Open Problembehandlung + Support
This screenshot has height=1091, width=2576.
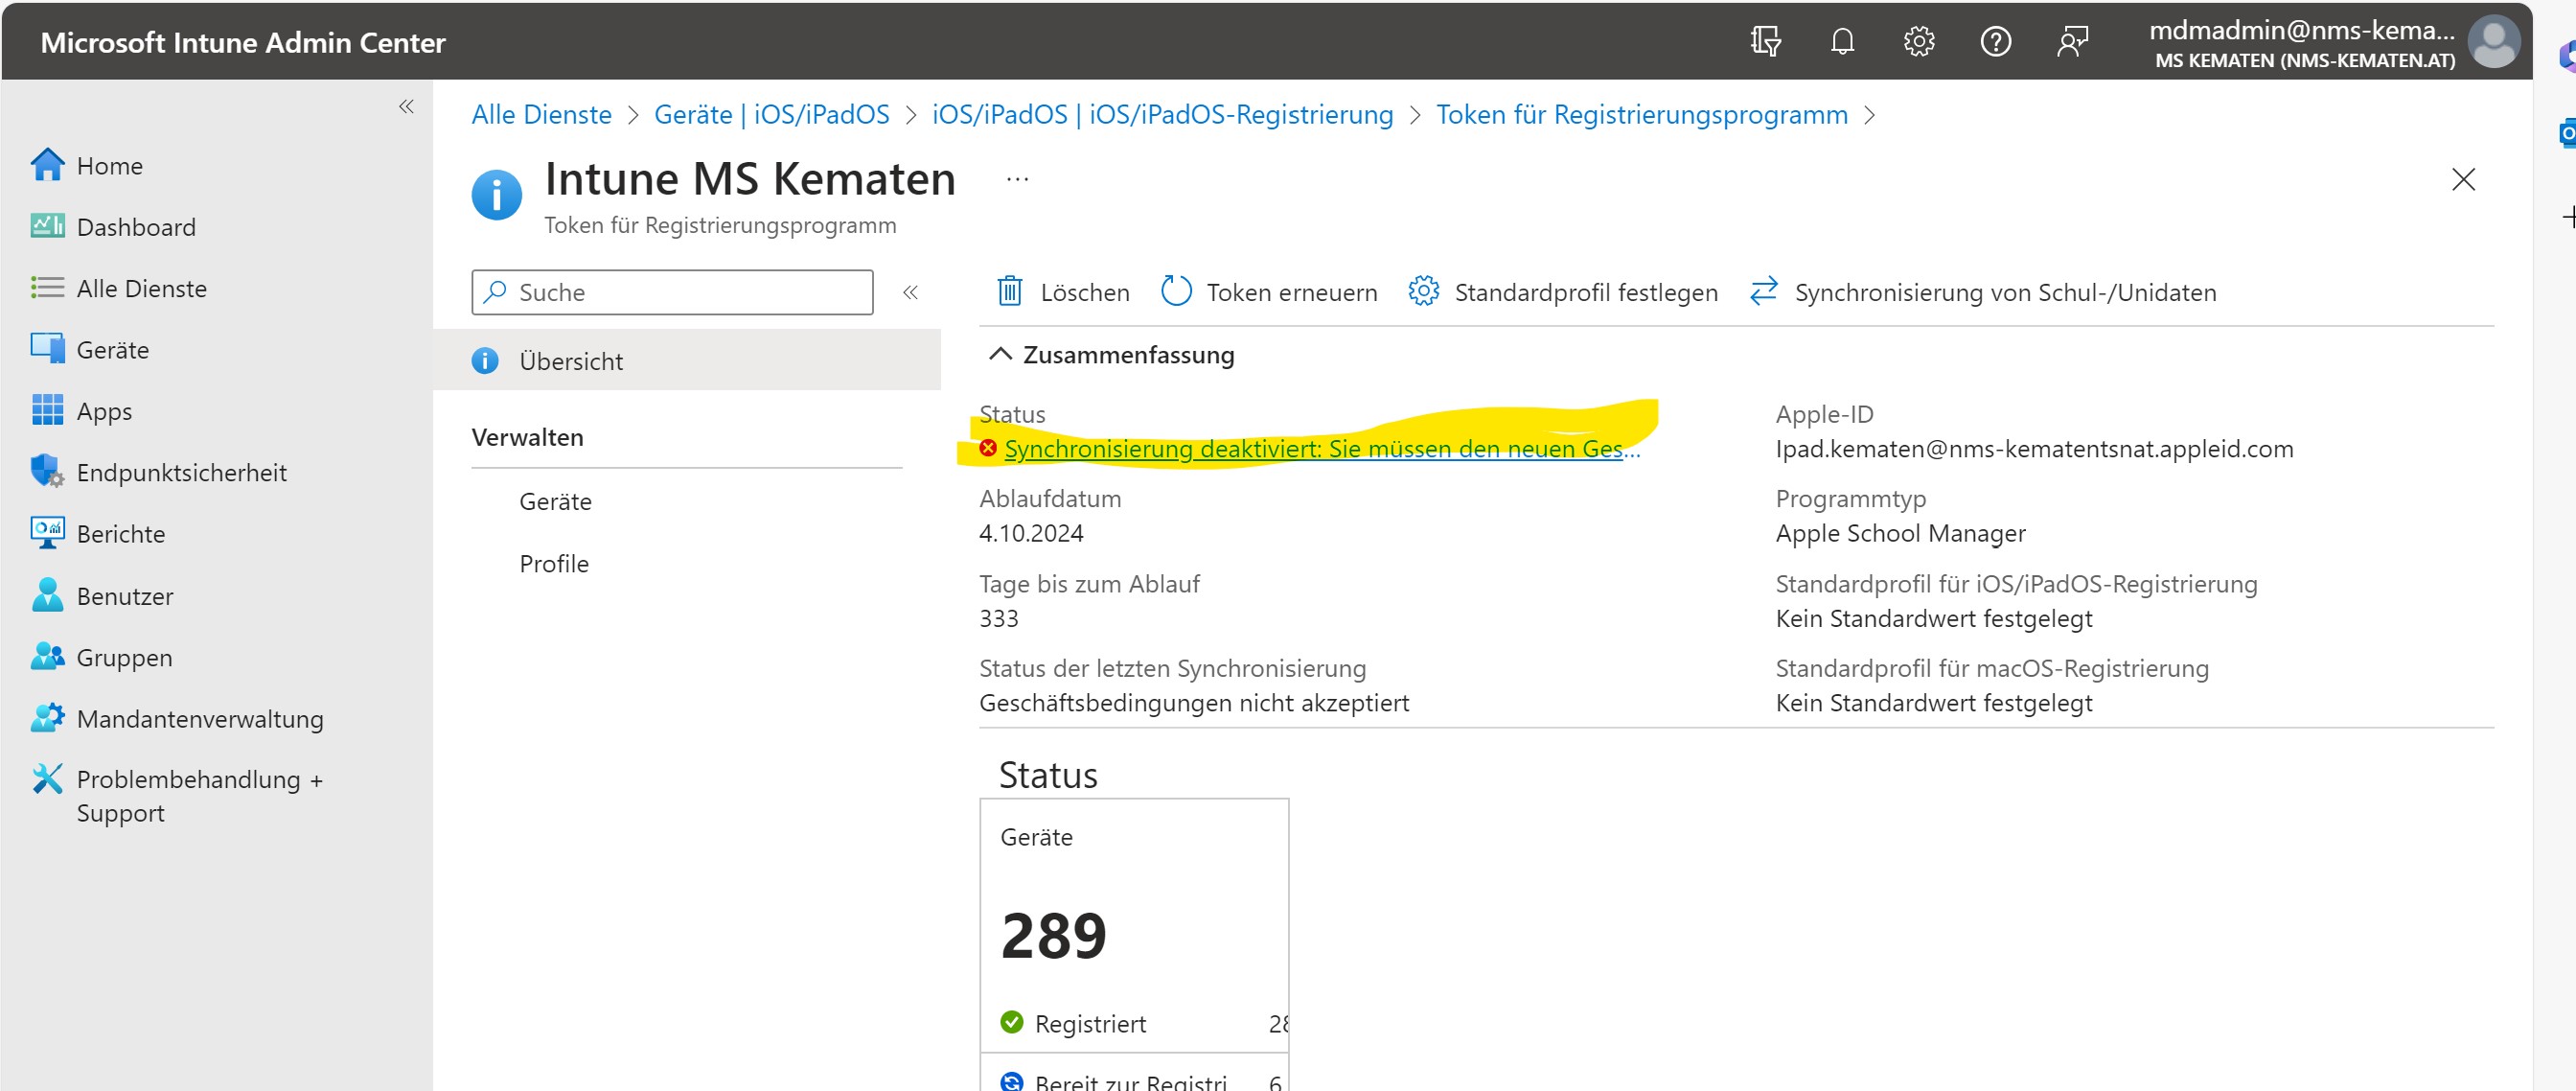177,795
